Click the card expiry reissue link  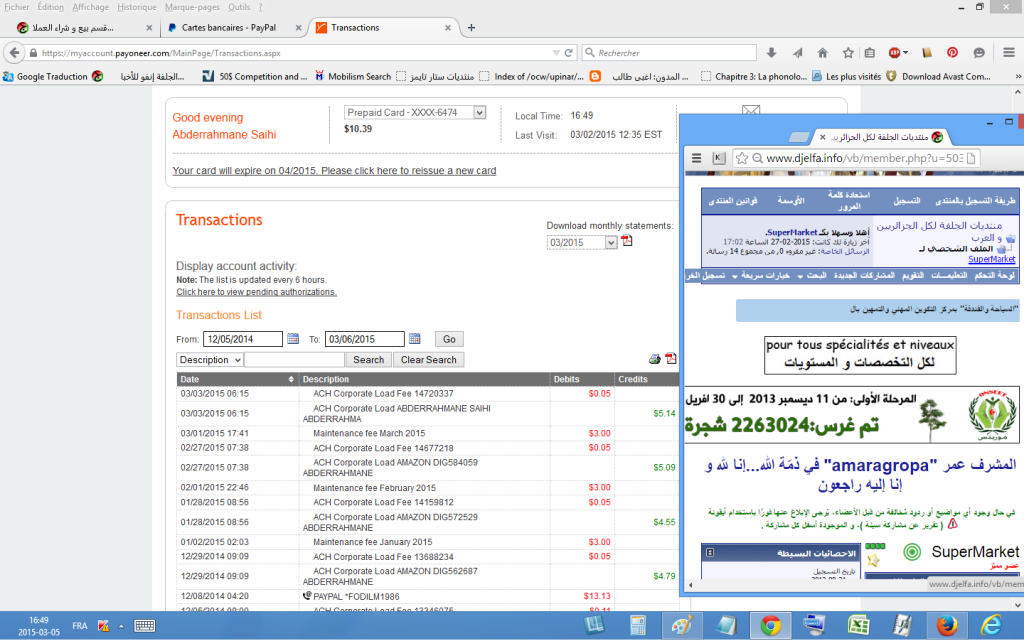click(x=334, y=170)
